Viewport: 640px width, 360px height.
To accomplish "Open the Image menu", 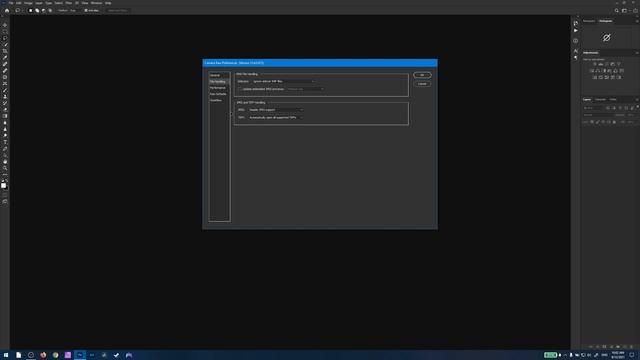I will pyautogui.click(x=28, y=3).
